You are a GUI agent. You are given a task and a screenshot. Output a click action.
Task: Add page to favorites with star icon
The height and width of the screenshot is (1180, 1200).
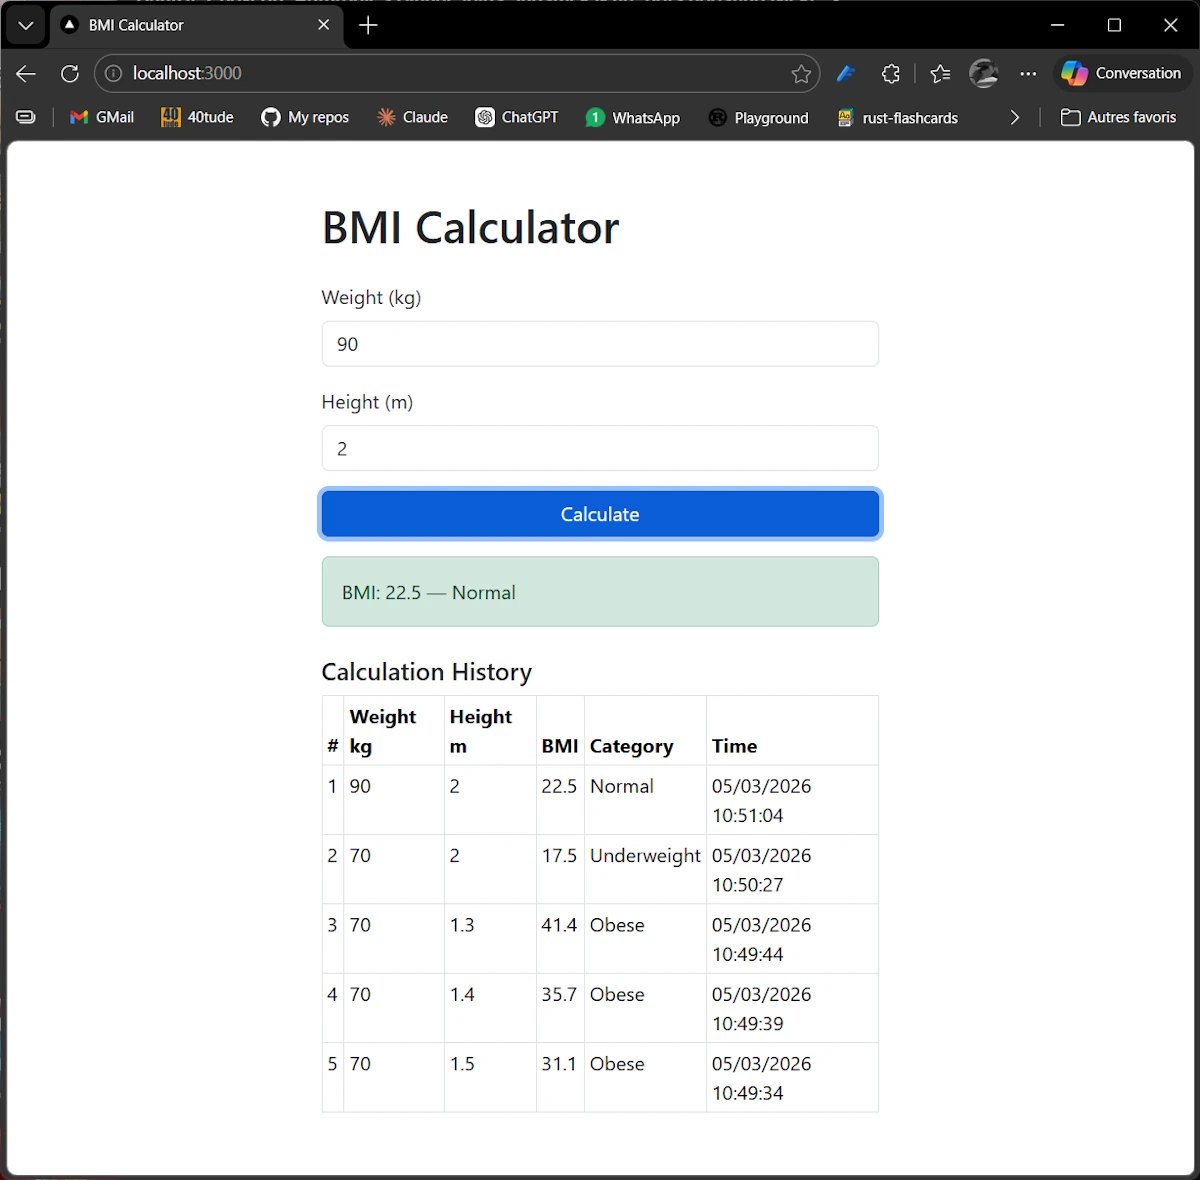pos(801,73)
